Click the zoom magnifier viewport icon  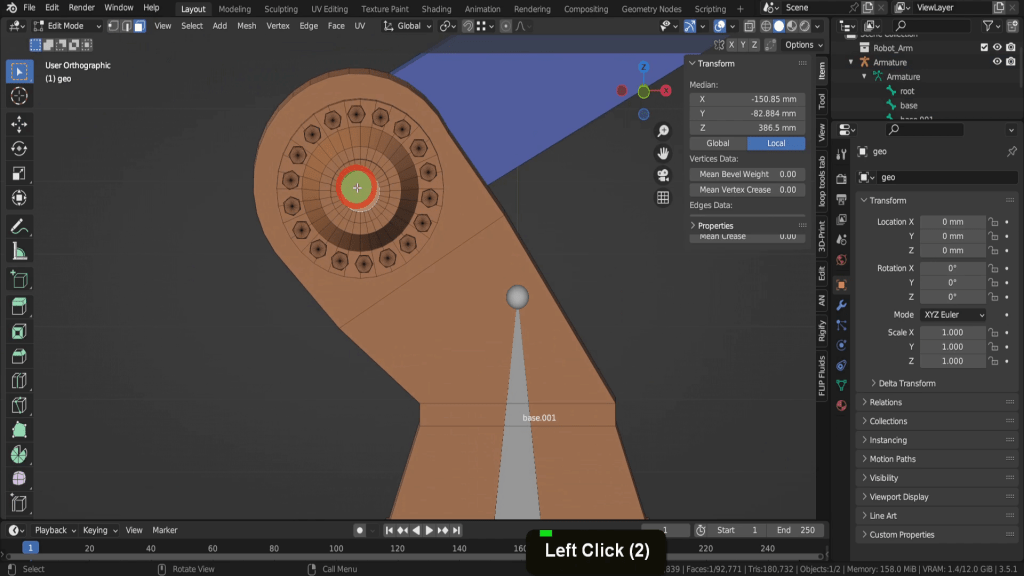click(662, 132)
